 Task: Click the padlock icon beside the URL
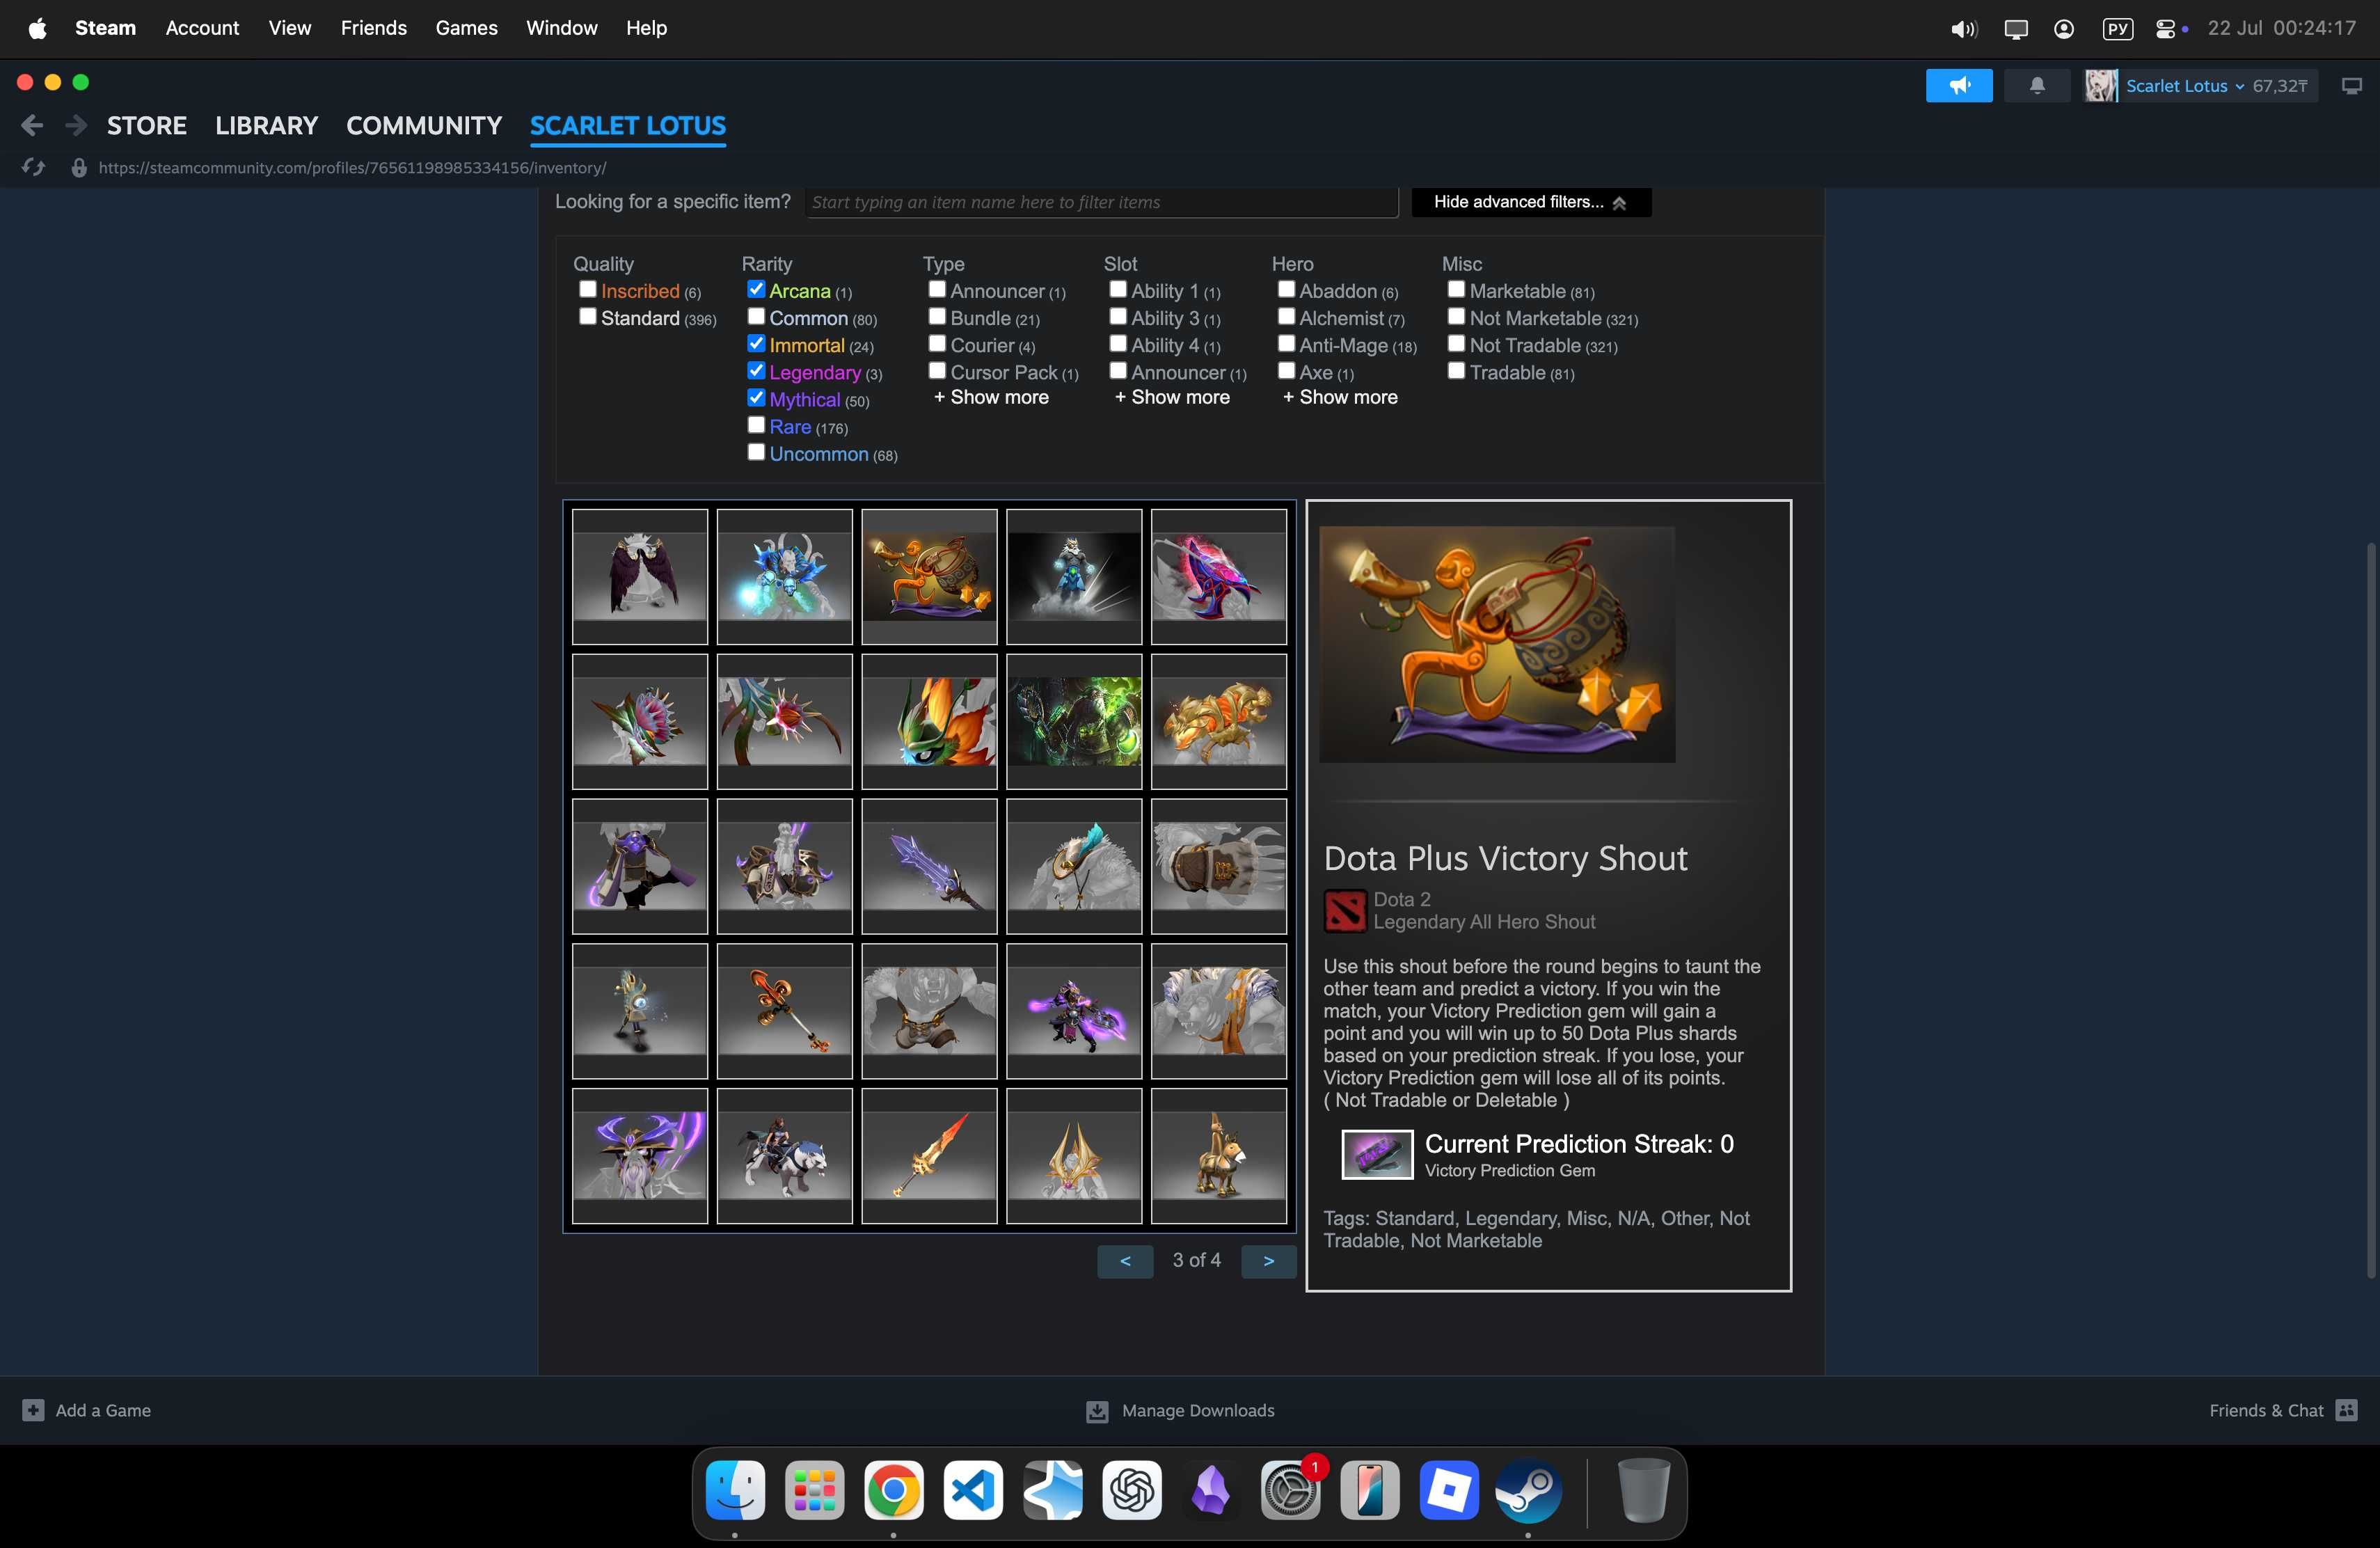pos(79,168)
